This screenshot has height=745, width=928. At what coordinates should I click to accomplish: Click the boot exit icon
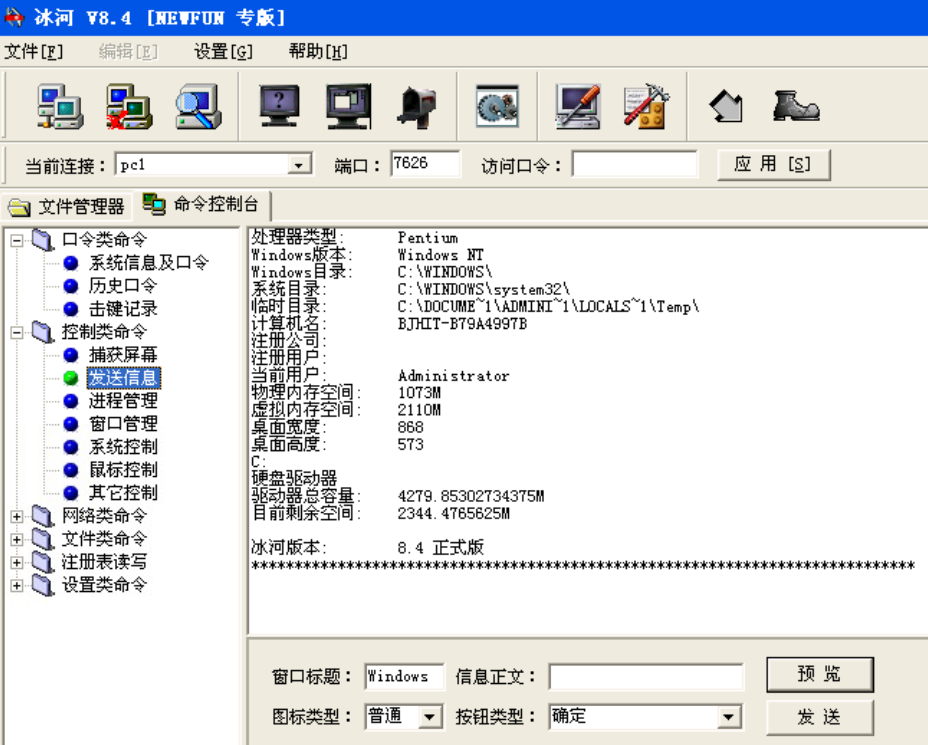(796, 106)
